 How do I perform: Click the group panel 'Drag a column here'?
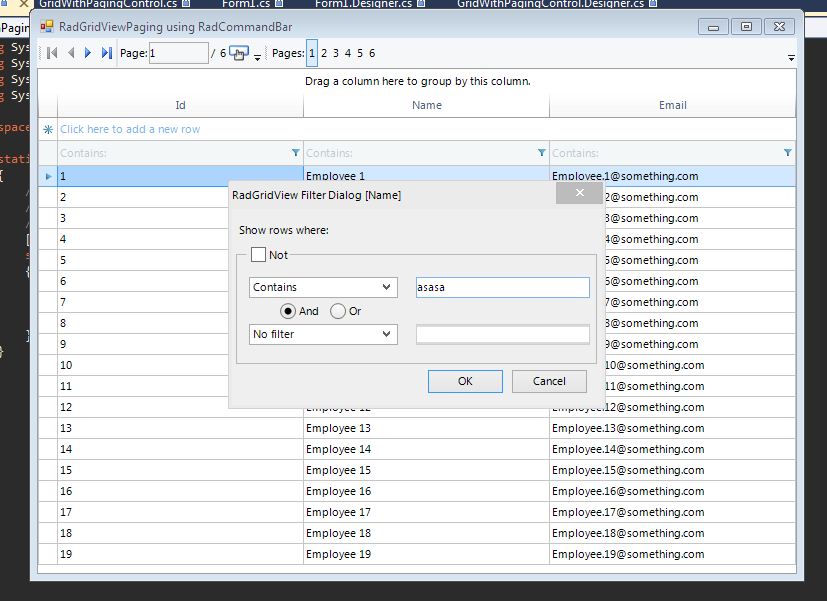[417, 81]
